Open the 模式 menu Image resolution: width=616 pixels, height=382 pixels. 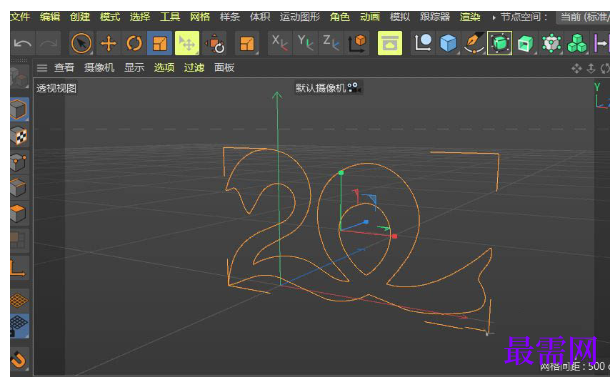click(x=110, y=17)
